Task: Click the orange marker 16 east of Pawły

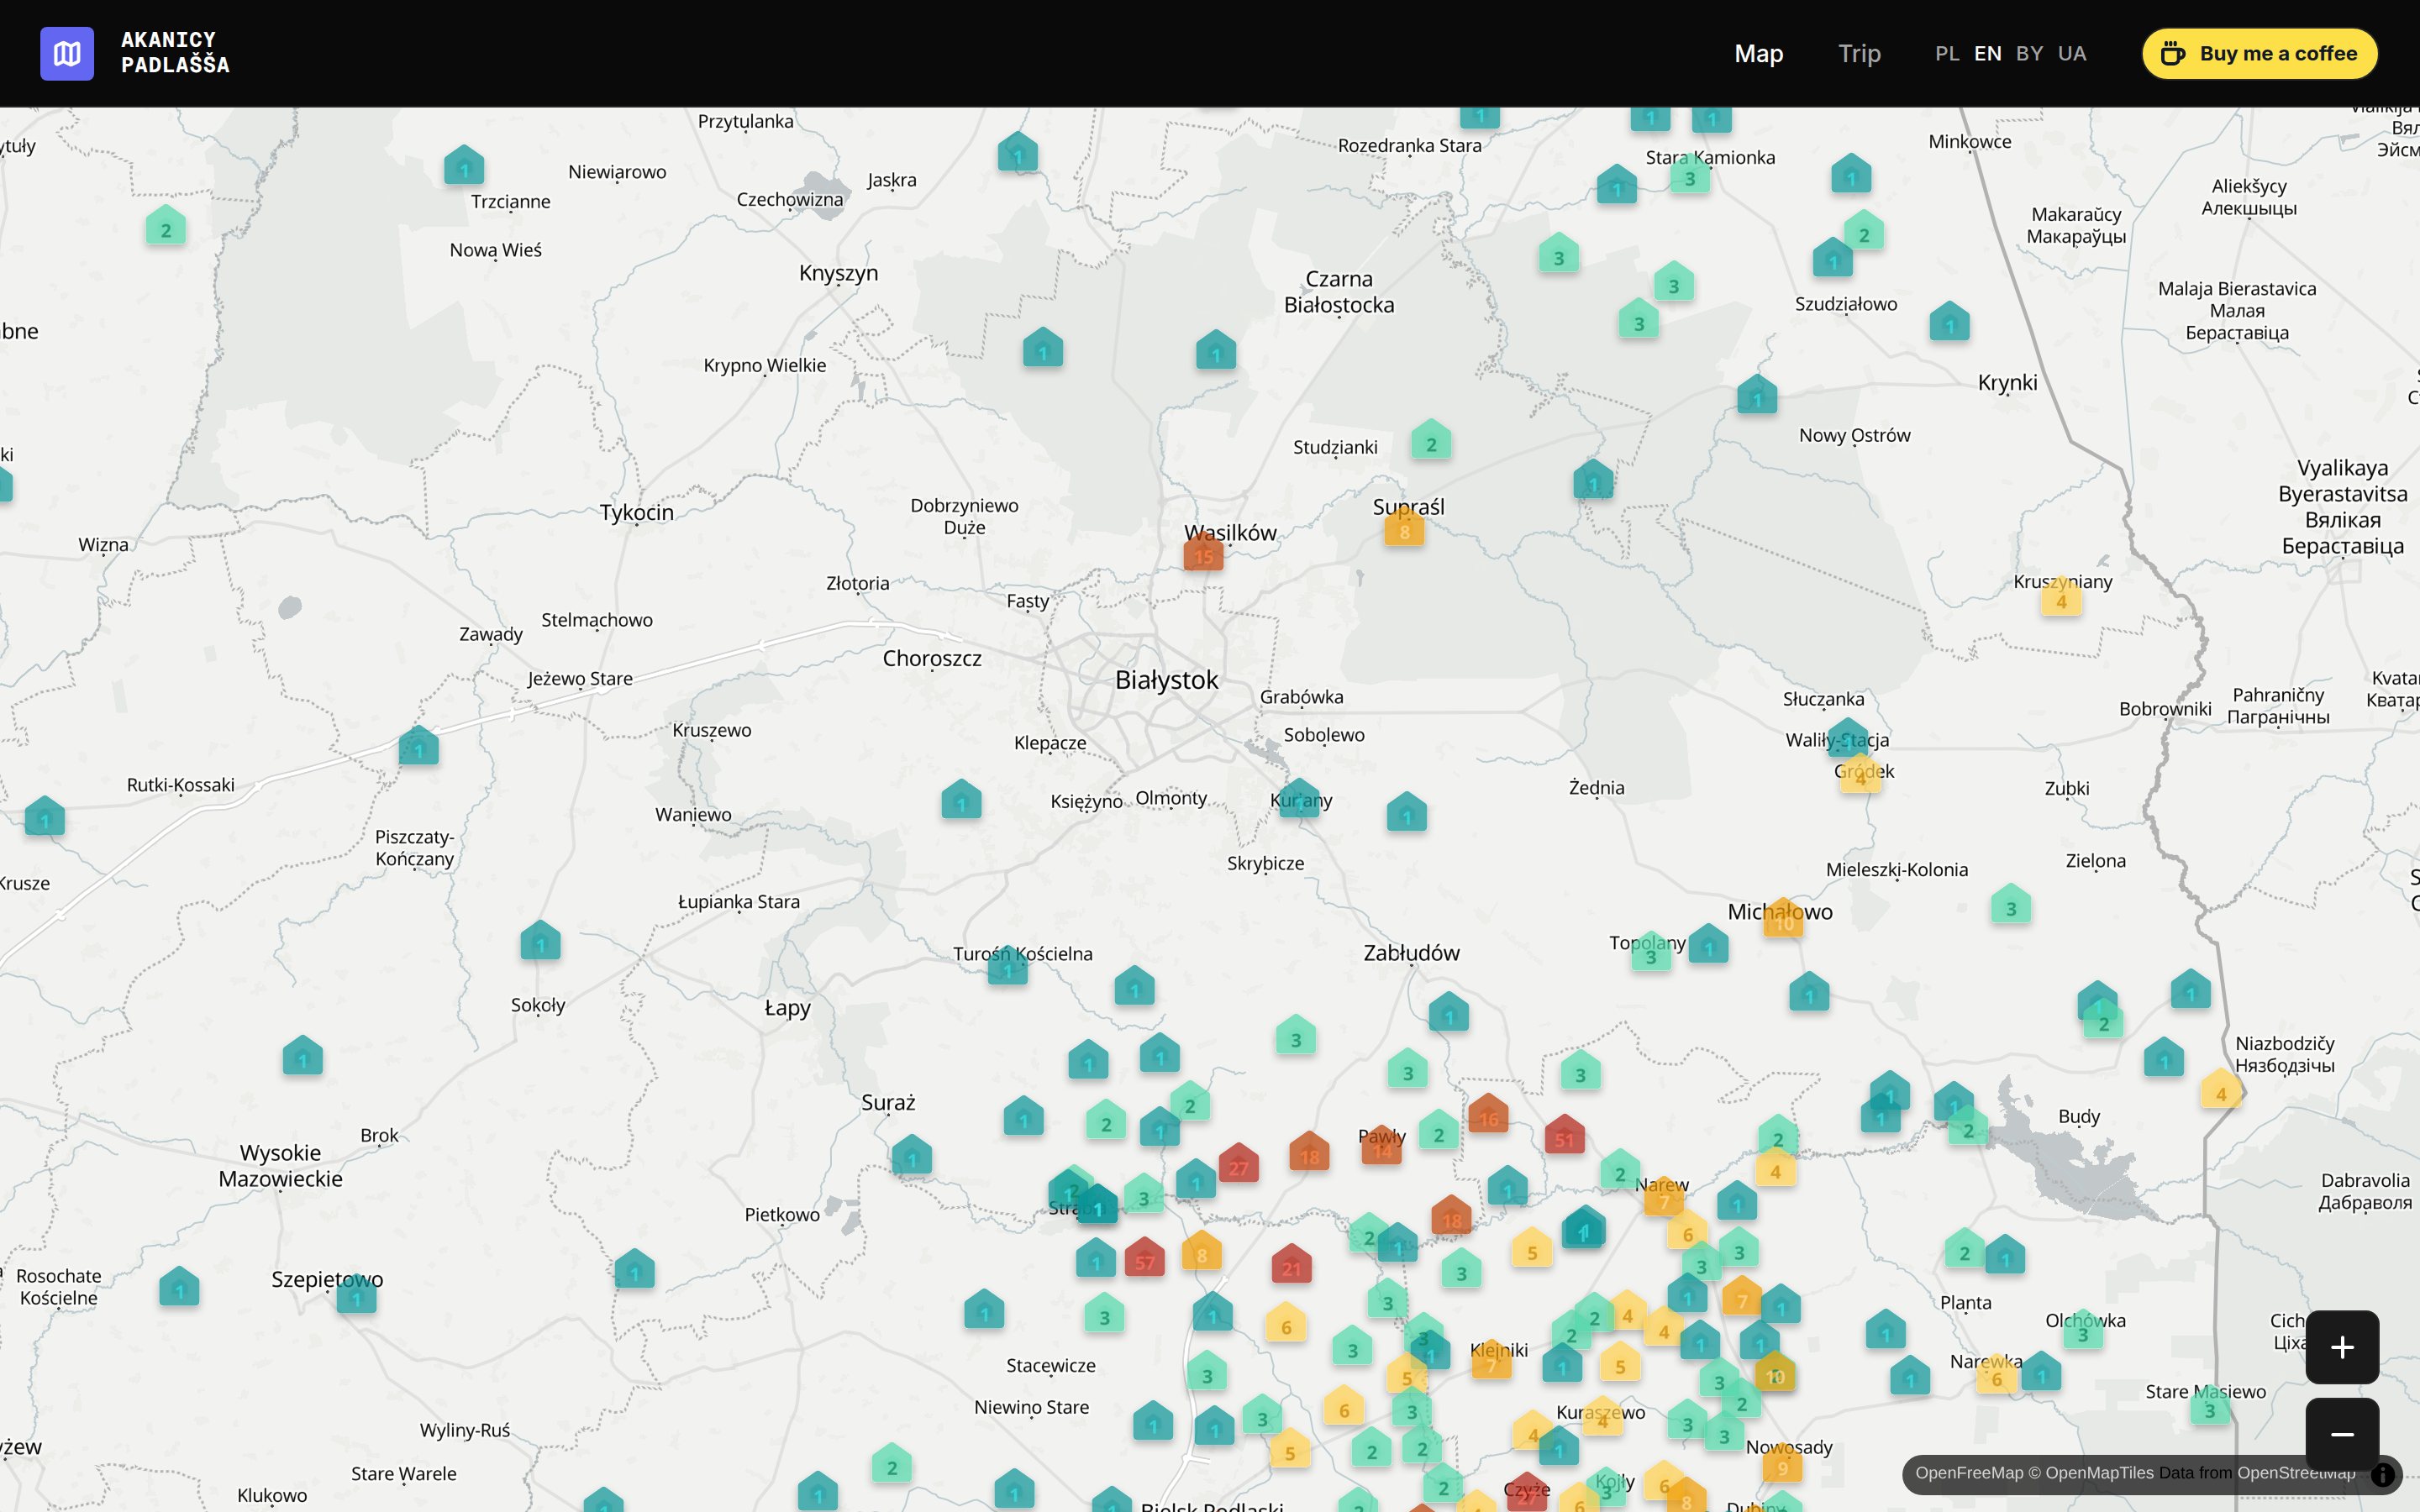Action: (x=1488, y=1113)
